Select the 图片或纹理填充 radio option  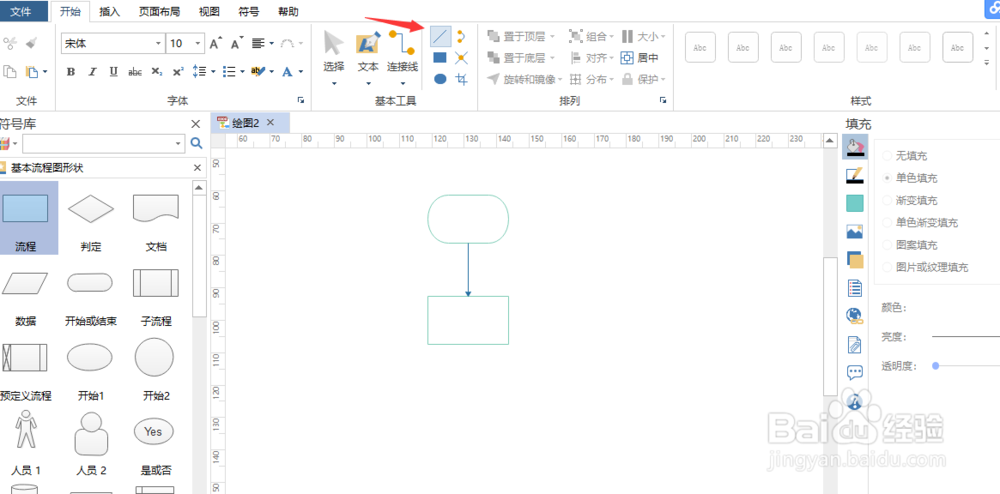click(x=887, y=267)
